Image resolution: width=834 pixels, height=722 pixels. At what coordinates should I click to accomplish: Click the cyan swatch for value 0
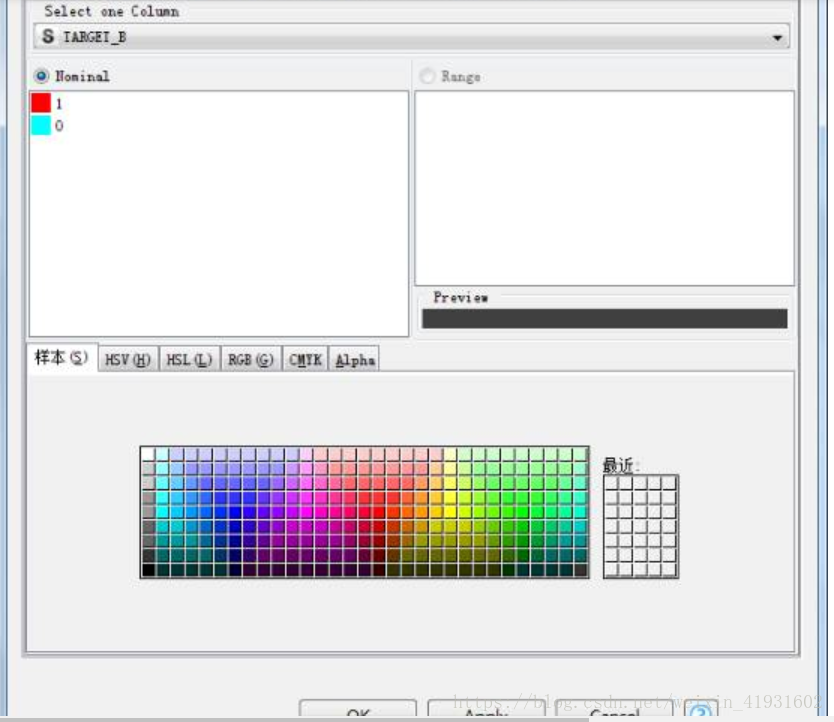tap(41, 126)
